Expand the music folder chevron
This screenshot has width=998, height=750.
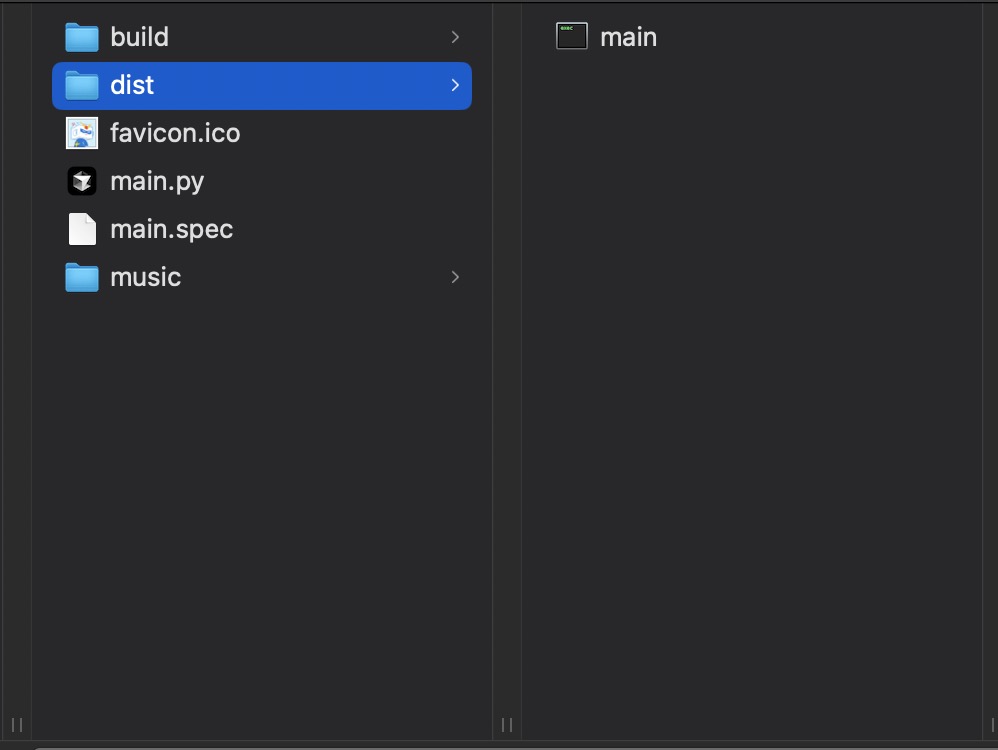tap(455, 277)
